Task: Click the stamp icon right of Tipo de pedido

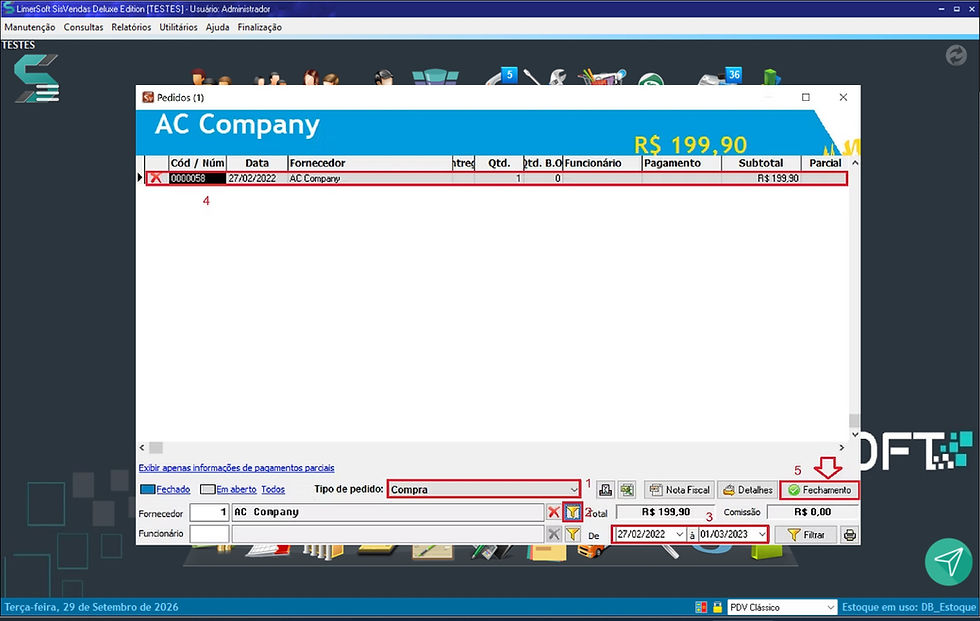Action: coord(605,490)
